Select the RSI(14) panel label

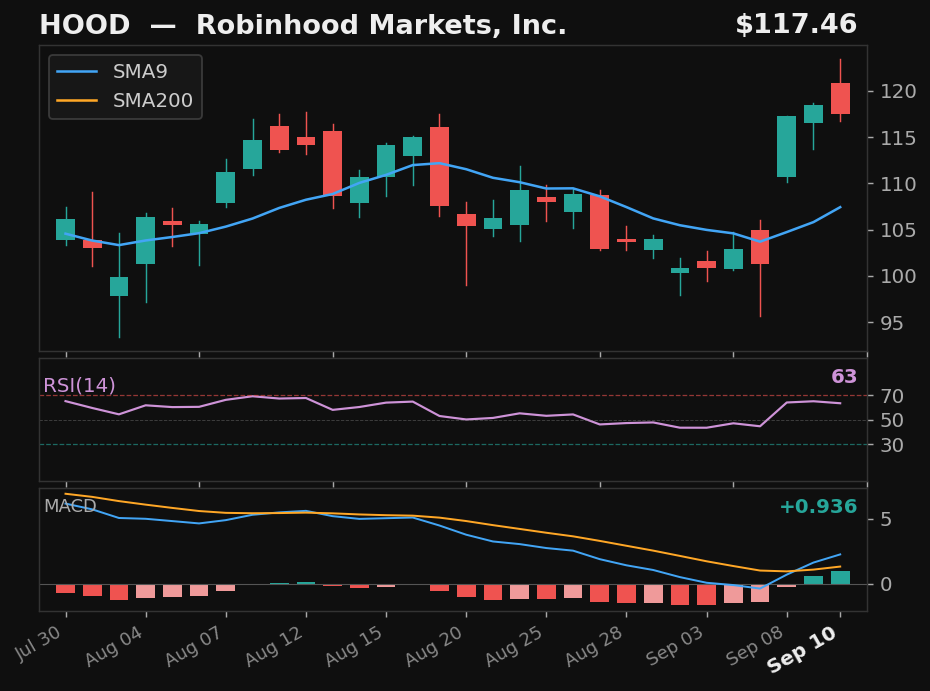pos(79,386)
